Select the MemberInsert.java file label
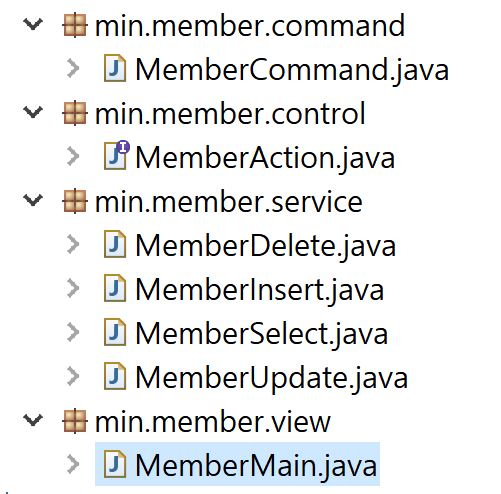The height and width of the screenshot is (494, 501). click(x=260, y=290)
